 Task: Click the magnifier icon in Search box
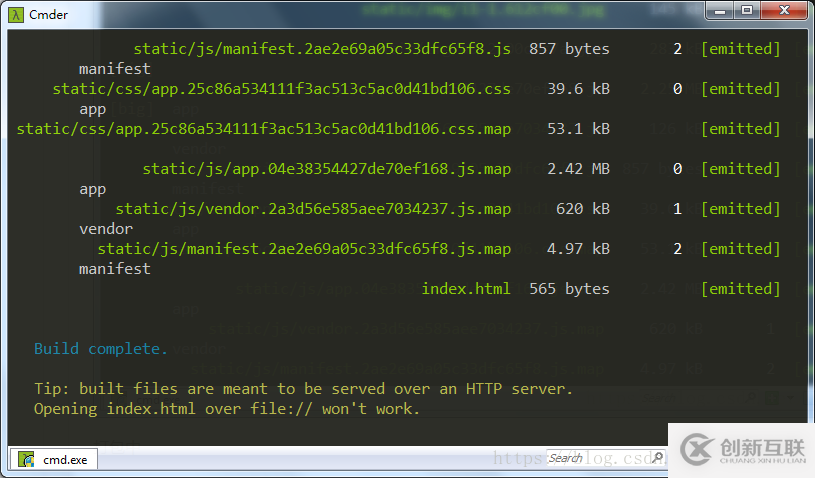(x=657, y=458)
